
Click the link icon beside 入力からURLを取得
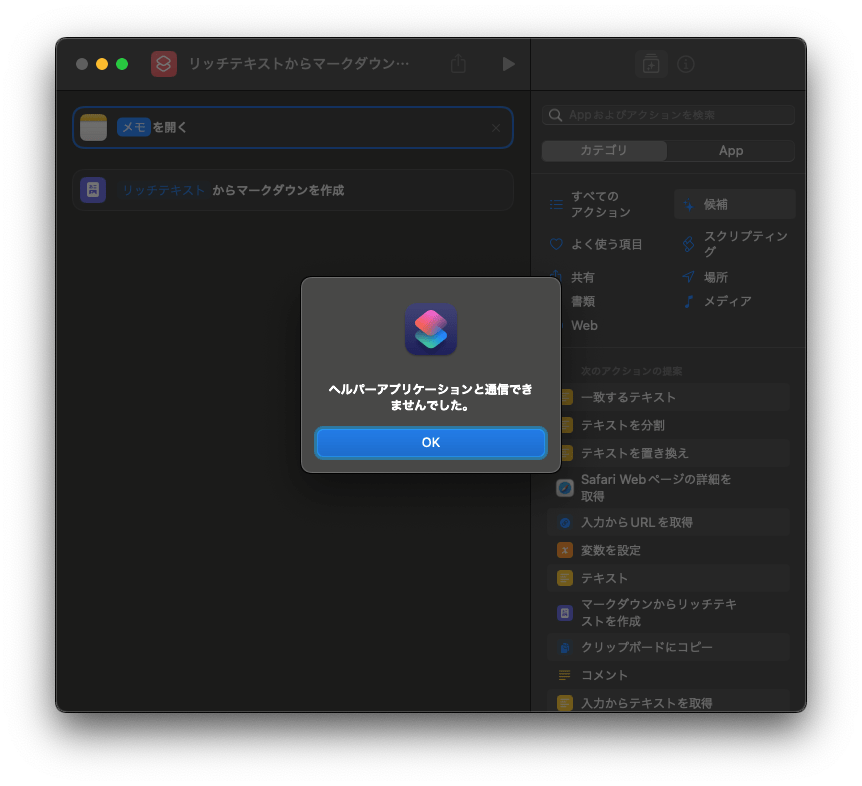565,523
